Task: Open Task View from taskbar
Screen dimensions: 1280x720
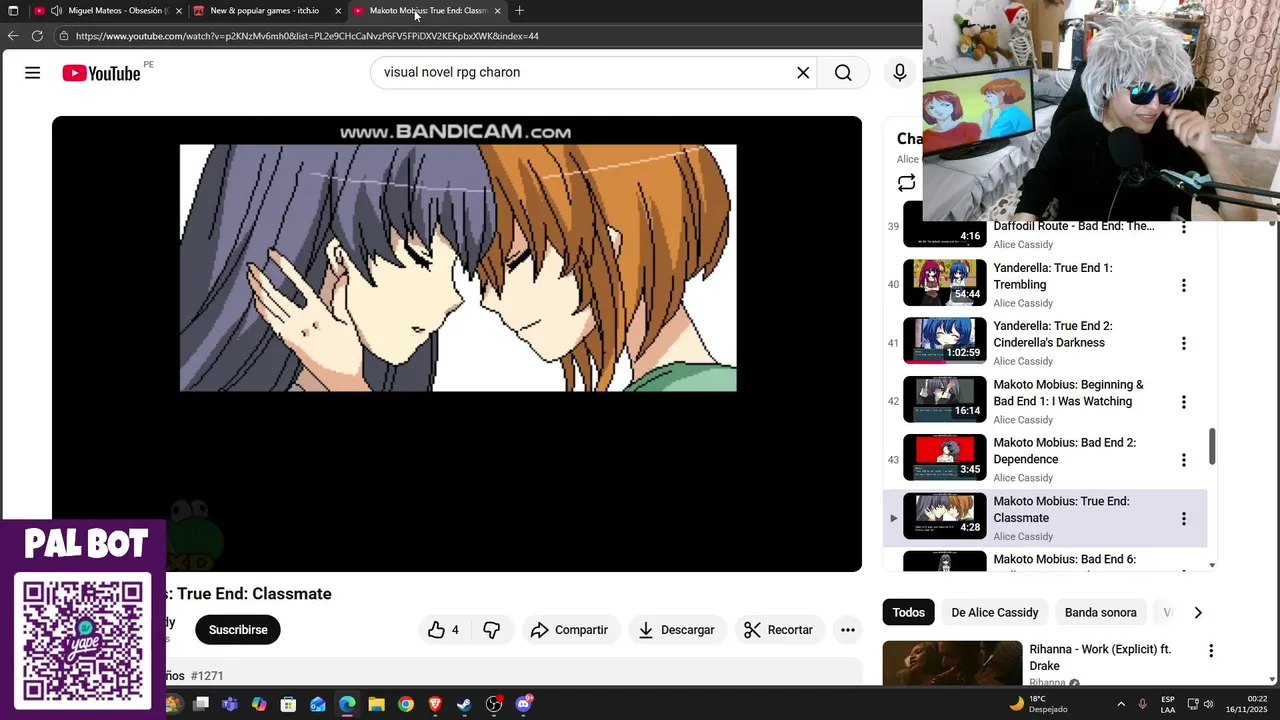Action: tap(201, 704)
